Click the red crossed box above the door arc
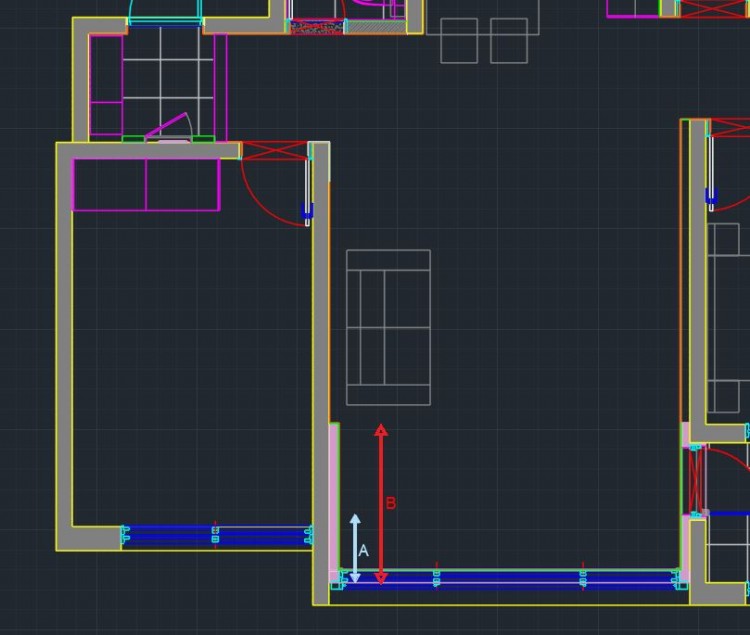Image resolution: width=750 pixels, height=635 pixels. (x=275, y=150)
